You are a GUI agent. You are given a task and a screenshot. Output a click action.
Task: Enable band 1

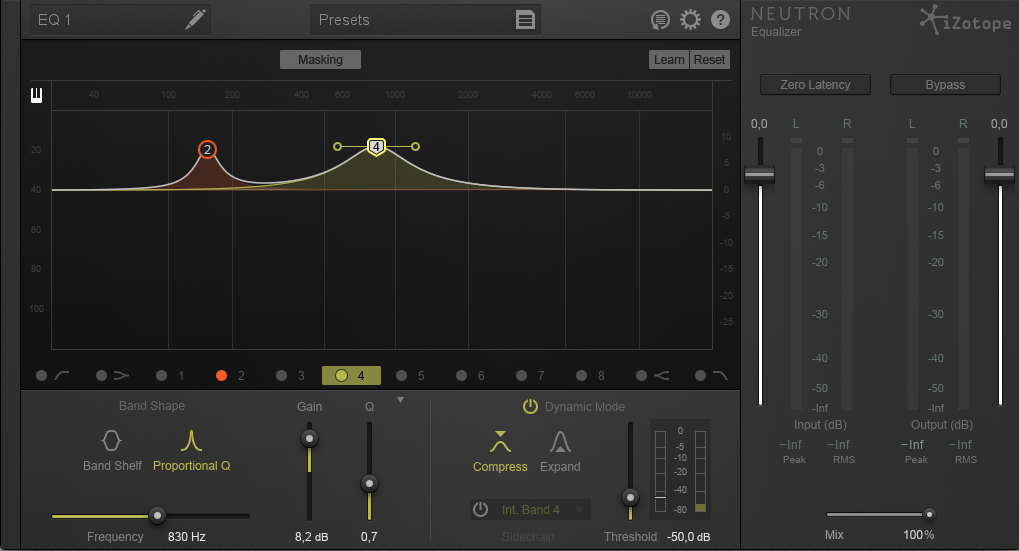click(x=162, y=376)
